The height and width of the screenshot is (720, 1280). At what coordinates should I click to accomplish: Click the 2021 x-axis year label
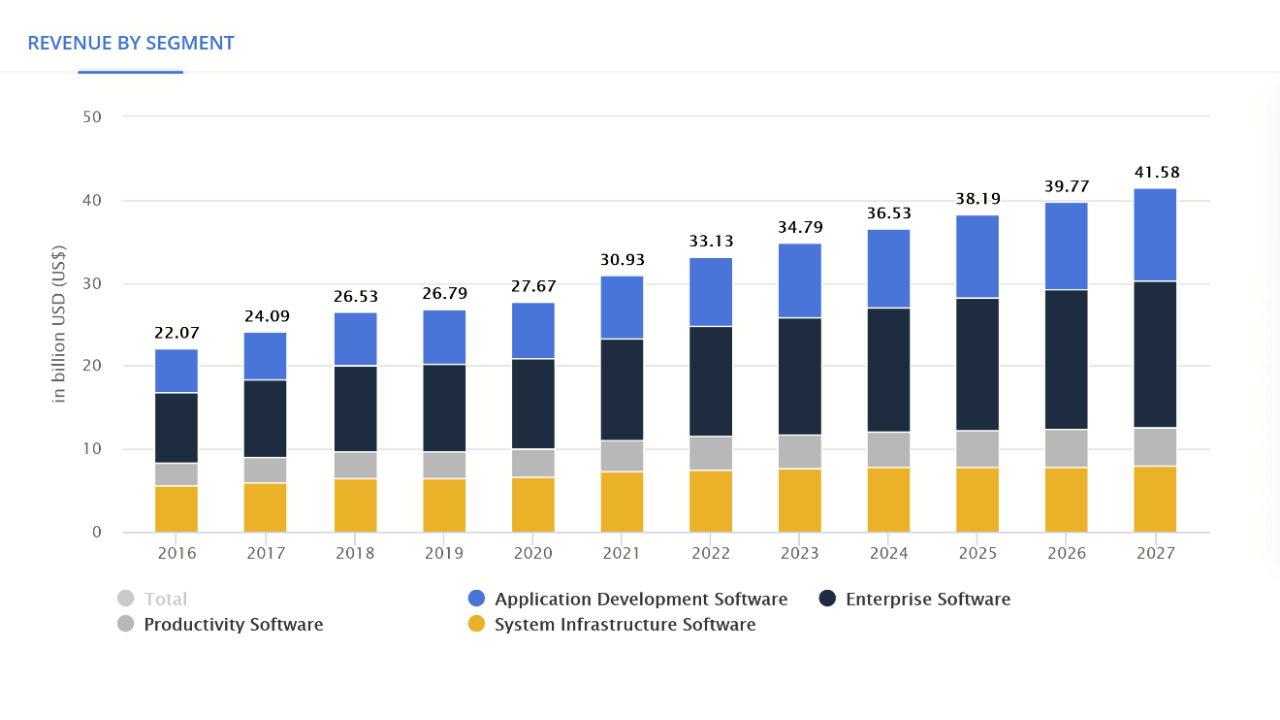pyautogui.click(x=622, y=553)
